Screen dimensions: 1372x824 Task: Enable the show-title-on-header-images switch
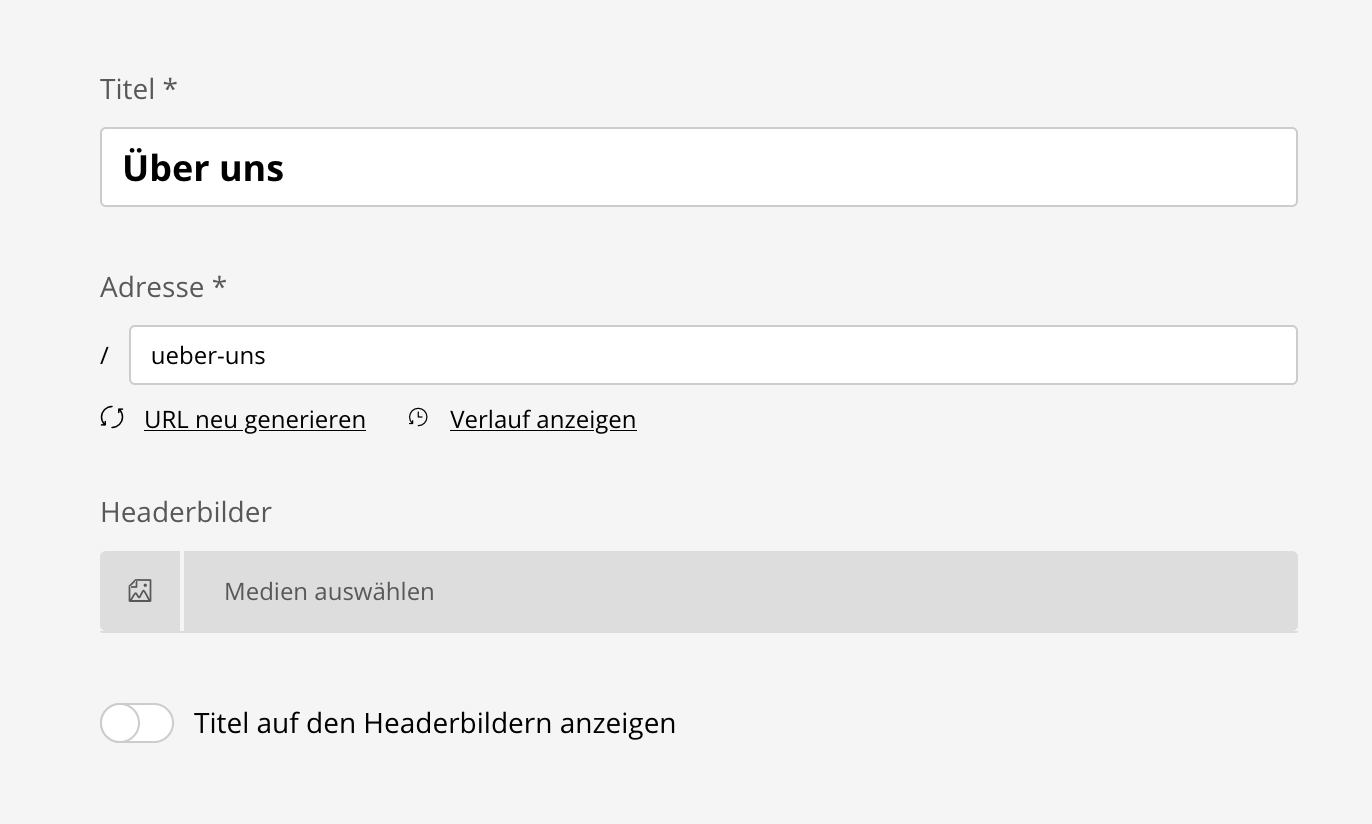137,723
